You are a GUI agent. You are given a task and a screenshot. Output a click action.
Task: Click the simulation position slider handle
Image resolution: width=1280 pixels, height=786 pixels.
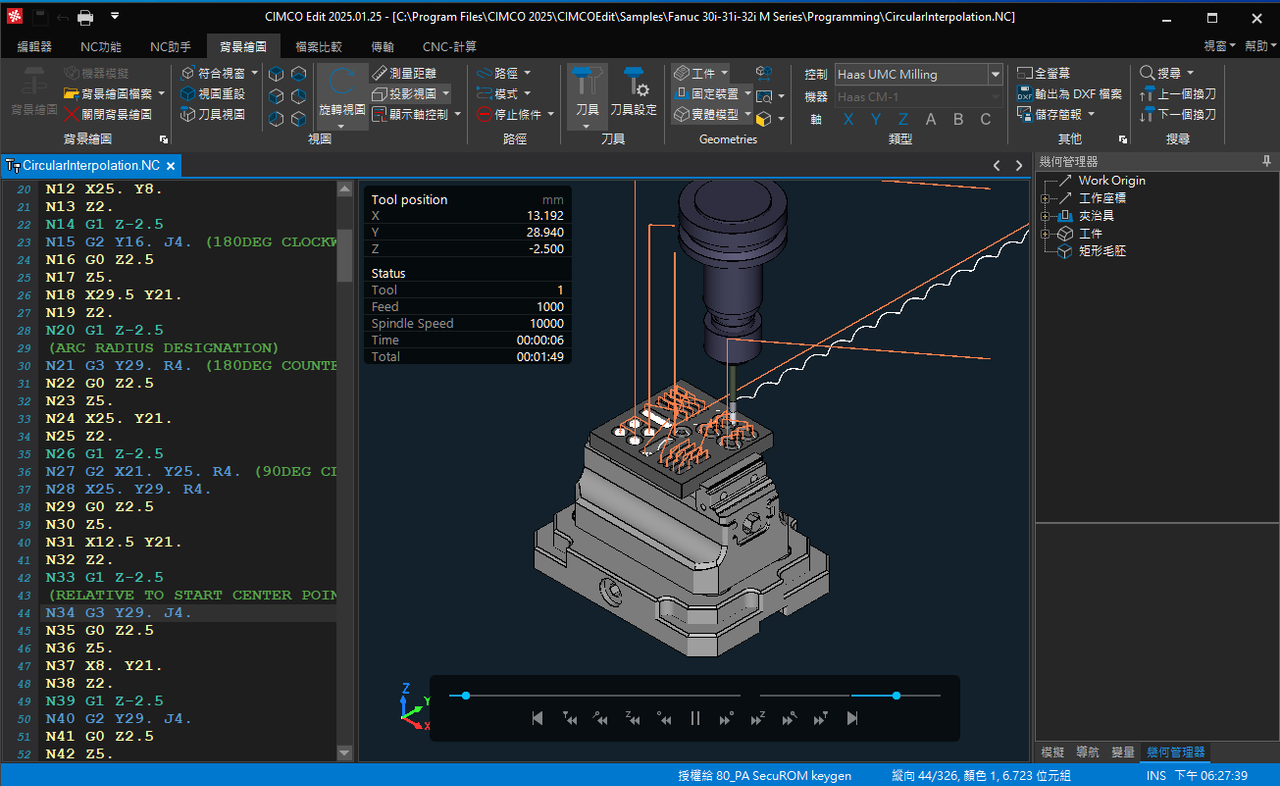[x=465, y=695]
